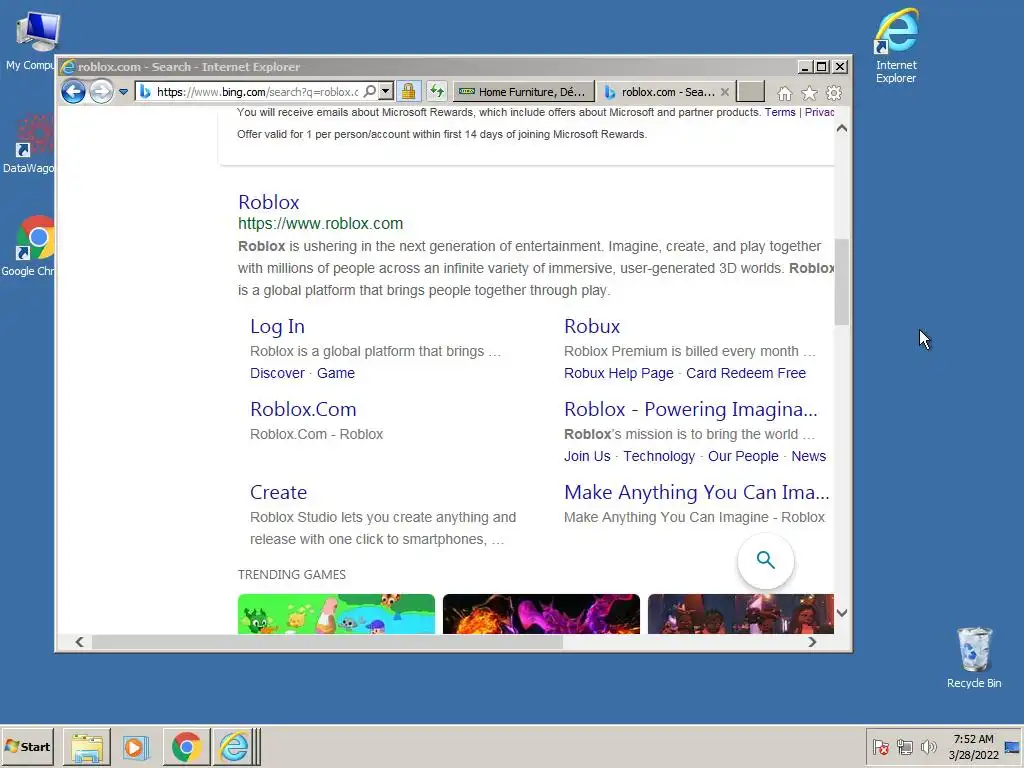Maximize the Internet Explorer window
Image resolution: width=1024 pixels, height=768 pixels.
pyautogui.click(x=822, y=67)
